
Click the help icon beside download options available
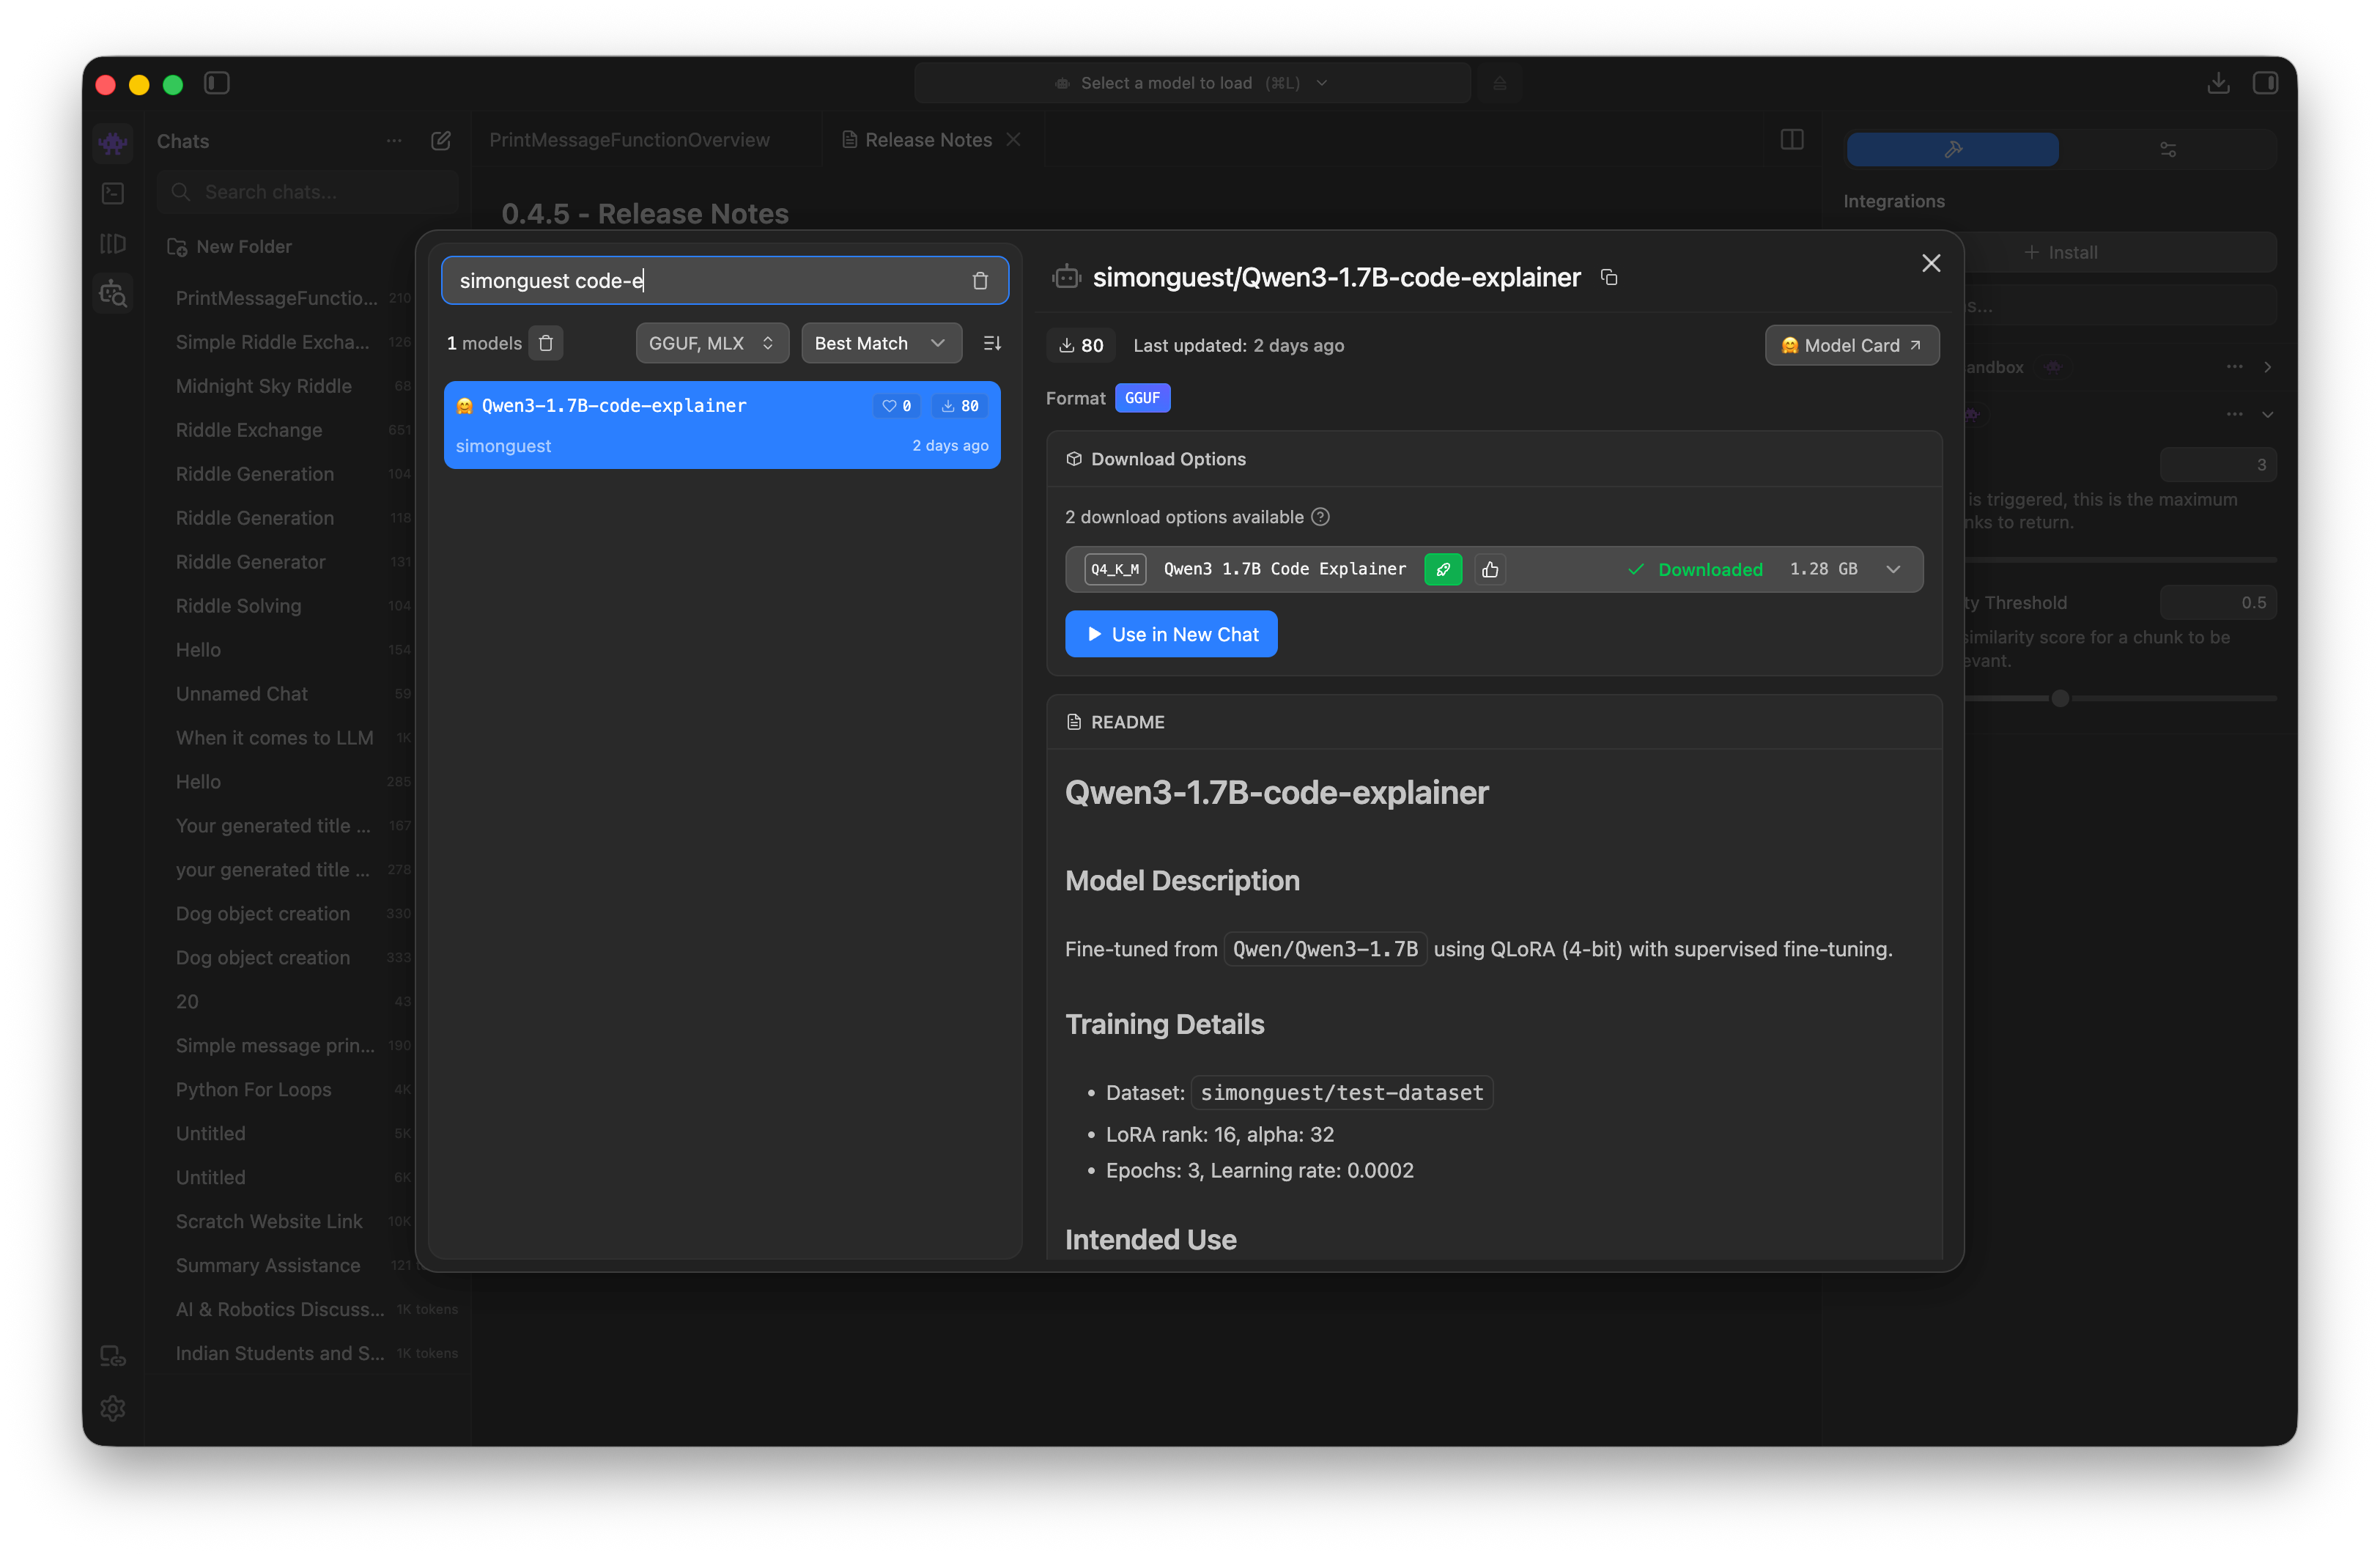pyautogui.click(x=1320, y=517)
